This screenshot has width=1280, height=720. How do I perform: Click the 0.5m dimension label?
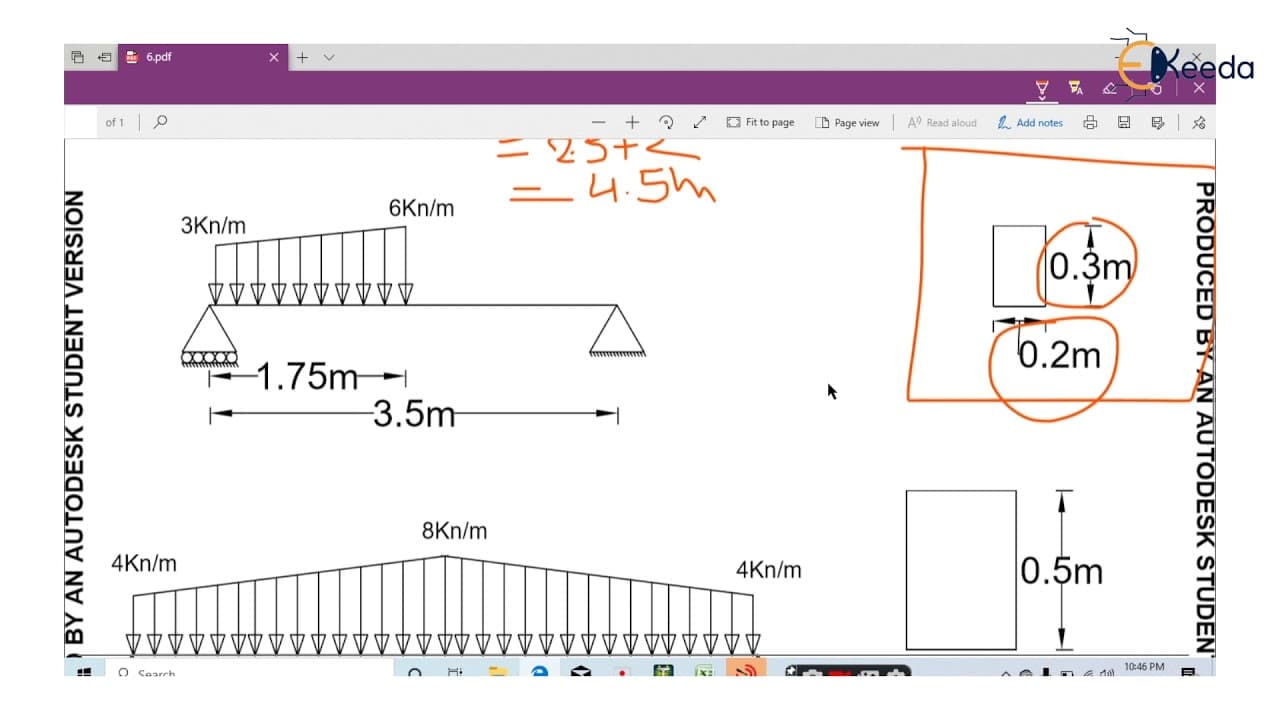coord(1061,570)
